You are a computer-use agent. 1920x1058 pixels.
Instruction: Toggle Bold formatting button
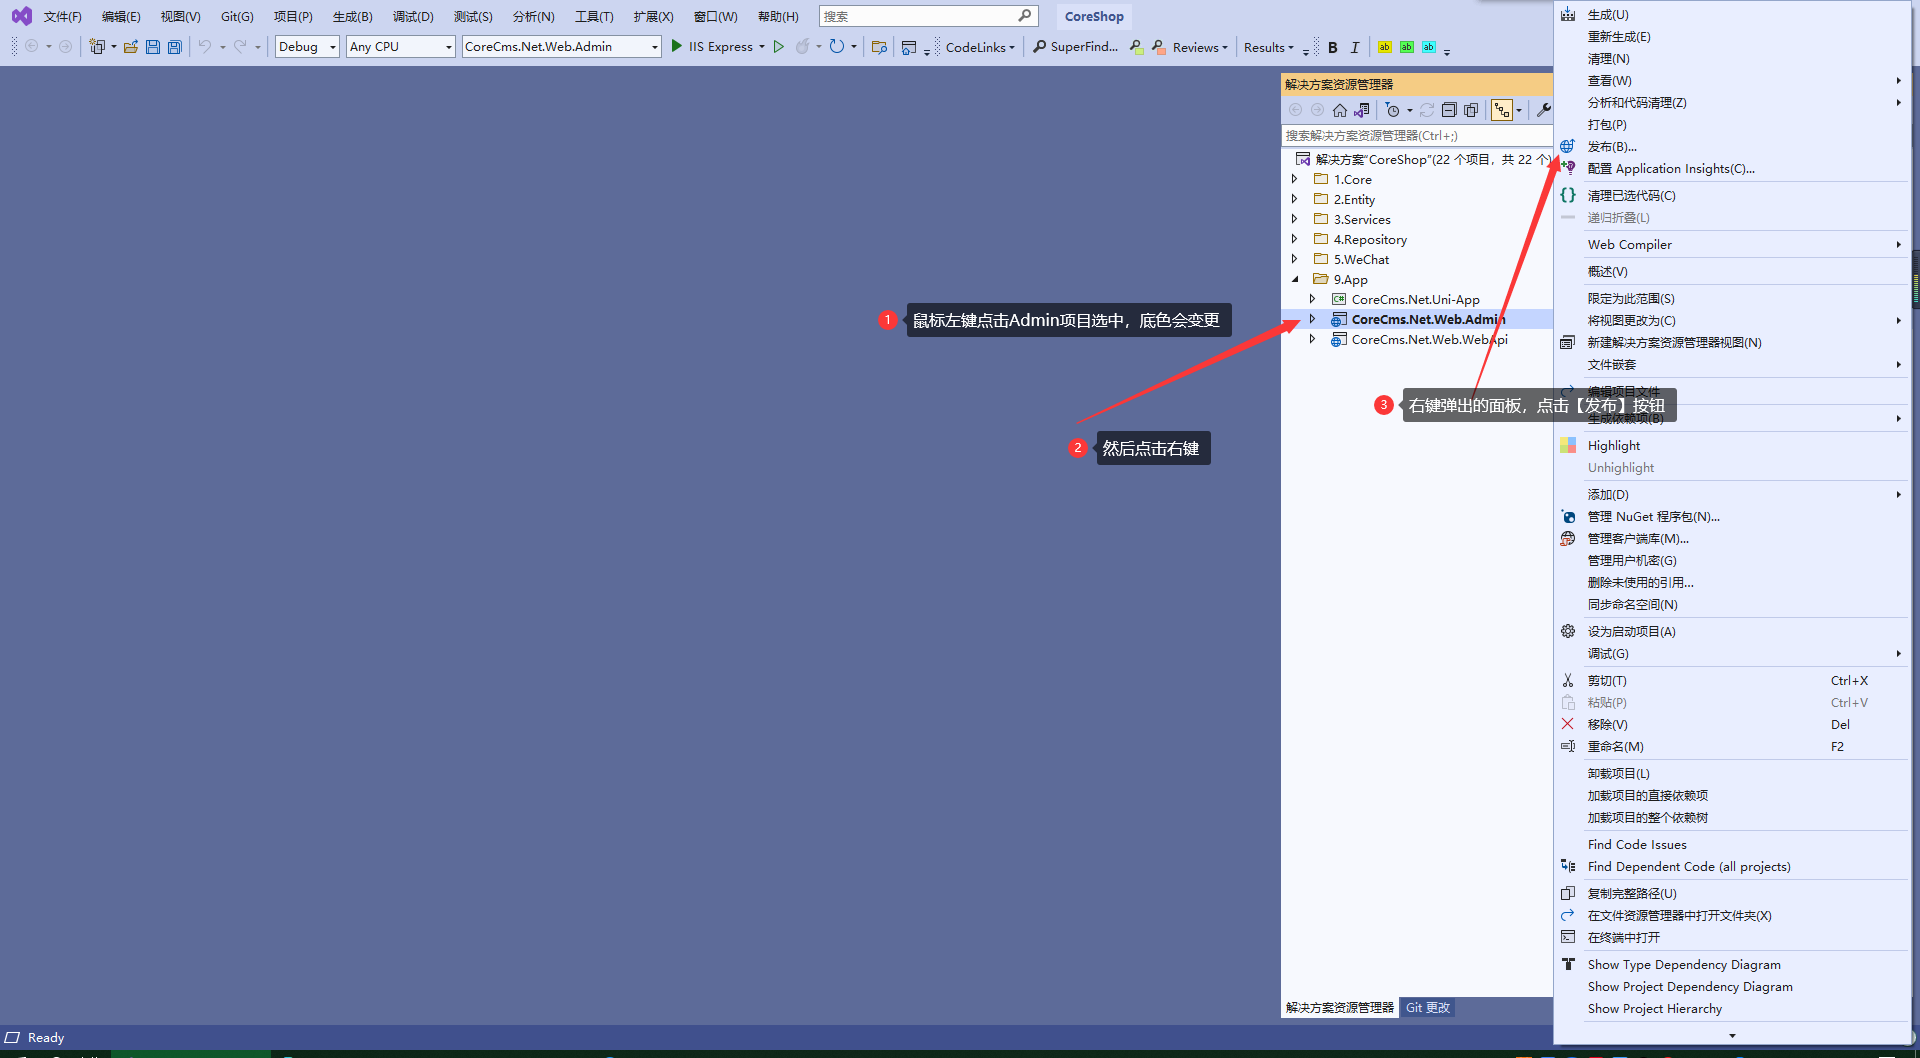pos(1333,47)
